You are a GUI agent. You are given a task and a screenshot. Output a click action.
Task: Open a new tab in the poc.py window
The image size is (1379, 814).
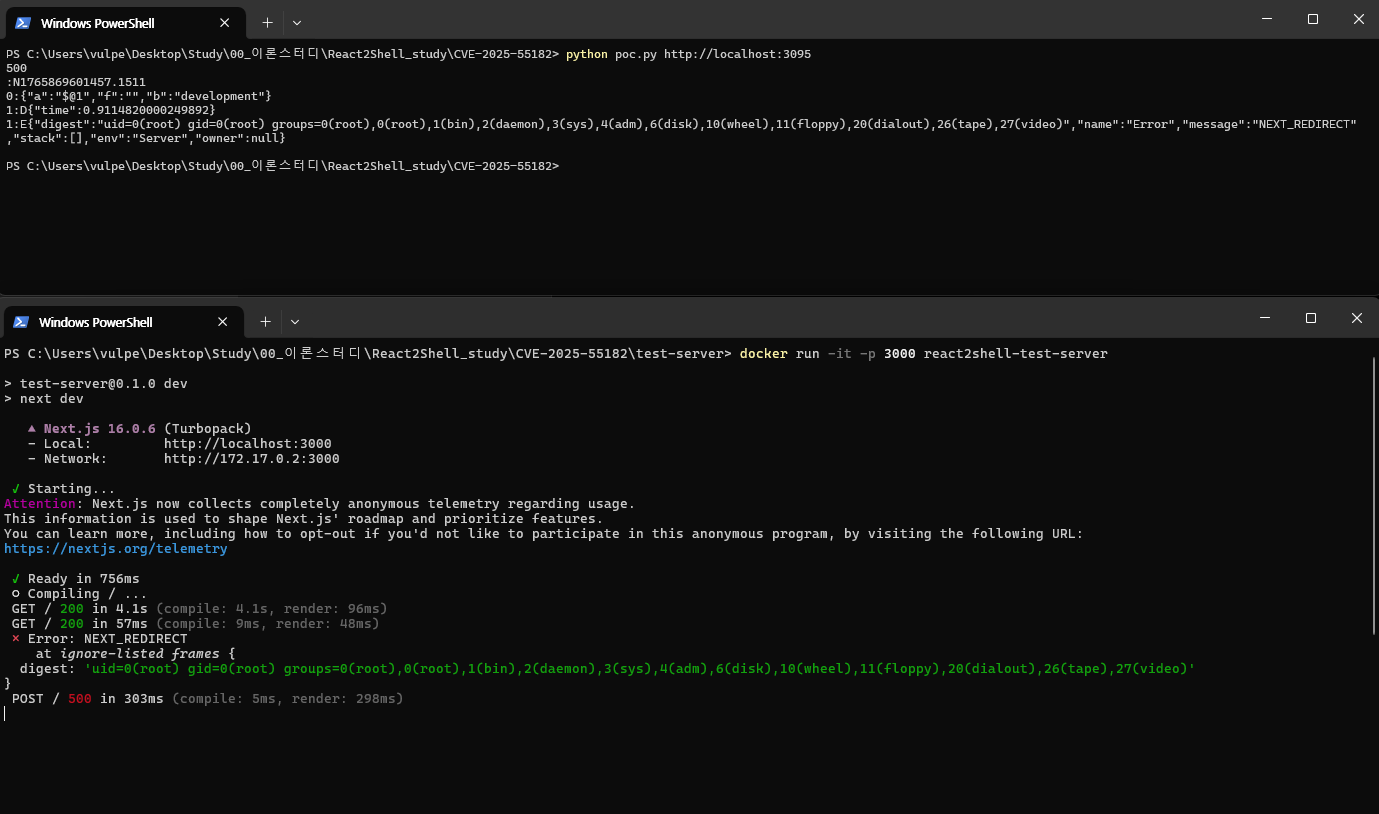click(267, 22)
